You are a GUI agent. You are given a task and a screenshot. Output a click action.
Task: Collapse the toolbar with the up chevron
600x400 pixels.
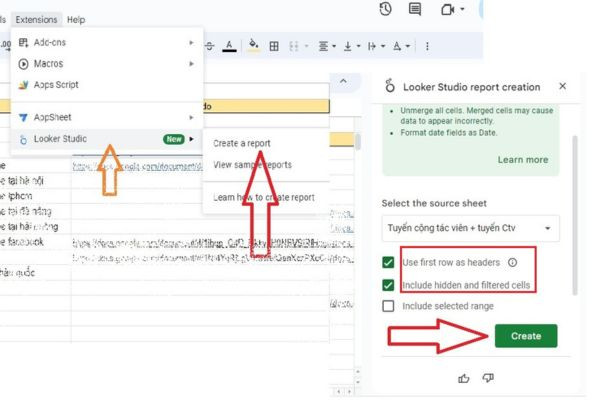[343, 81]
